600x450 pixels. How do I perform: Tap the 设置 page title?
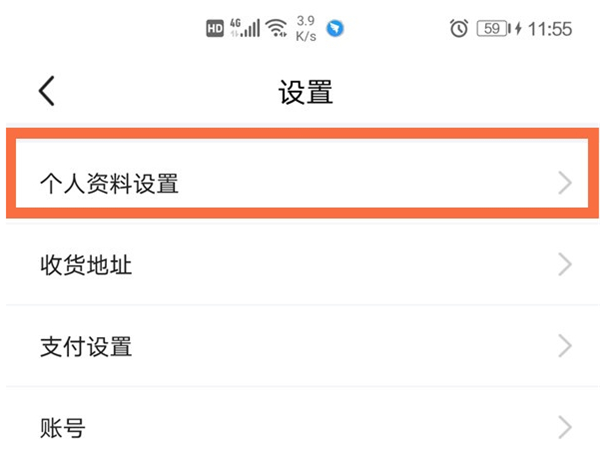pyautogui.click(x=305, y=93)
